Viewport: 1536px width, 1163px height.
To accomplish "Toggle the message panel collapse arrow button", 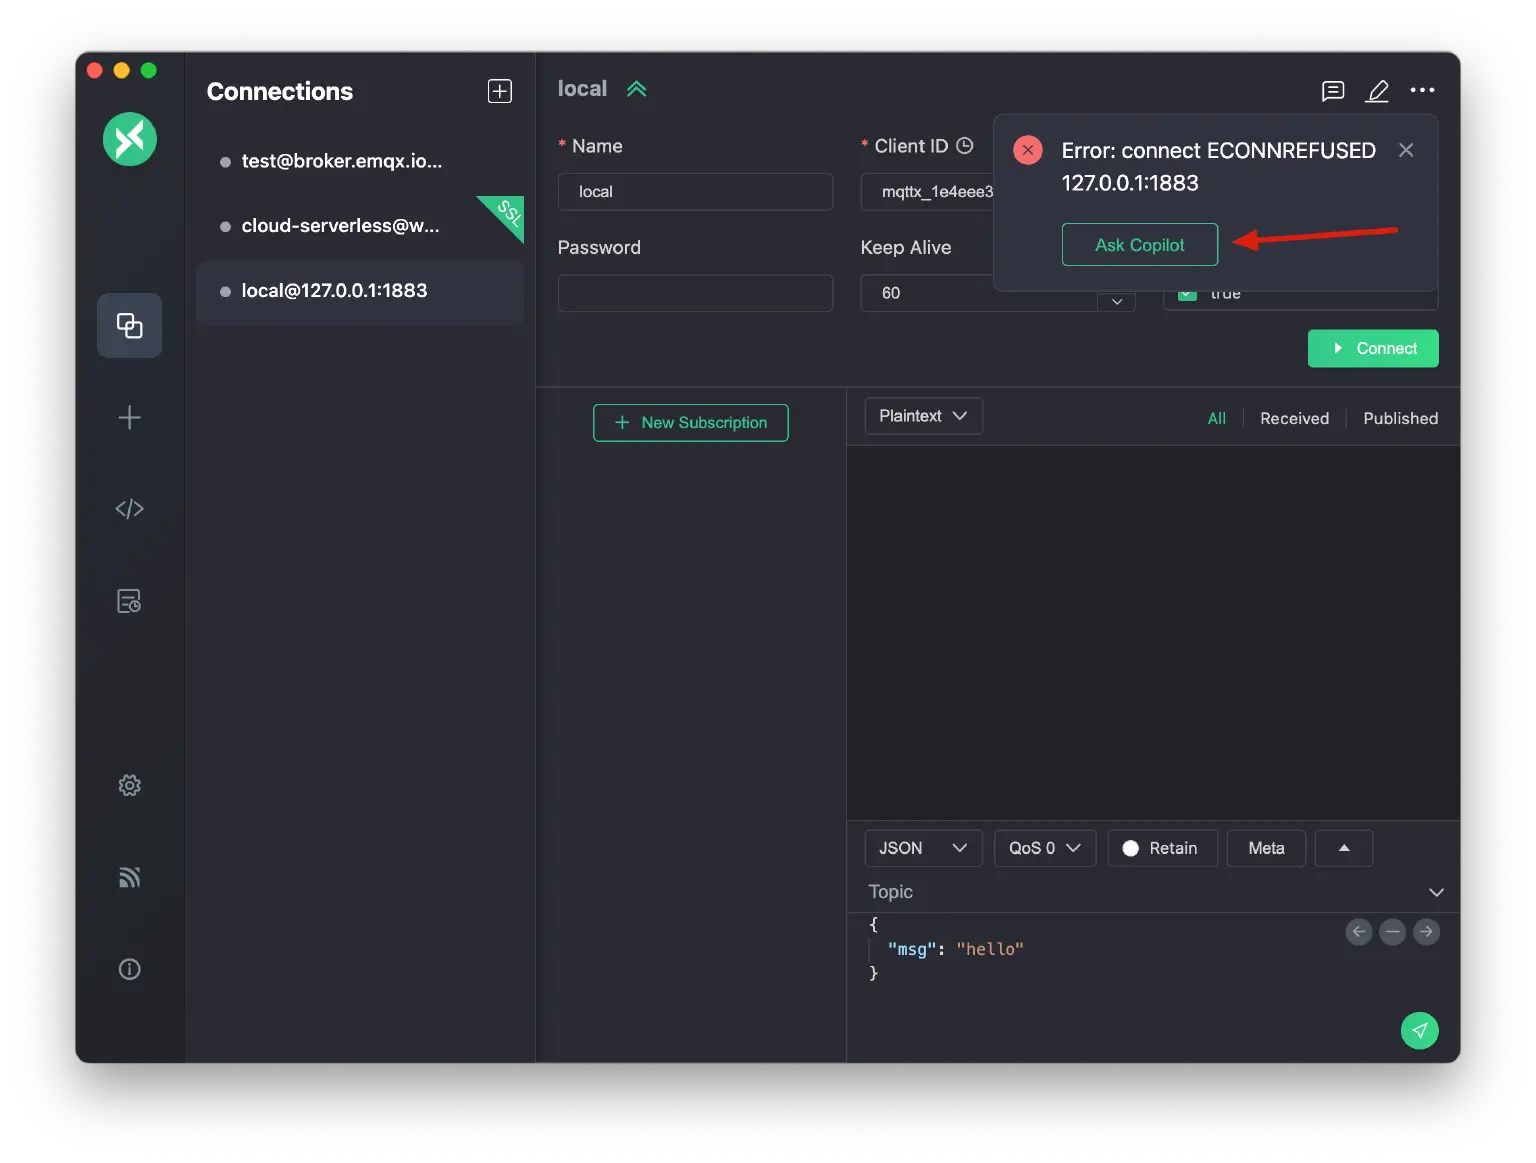I will pos(1343,848).
